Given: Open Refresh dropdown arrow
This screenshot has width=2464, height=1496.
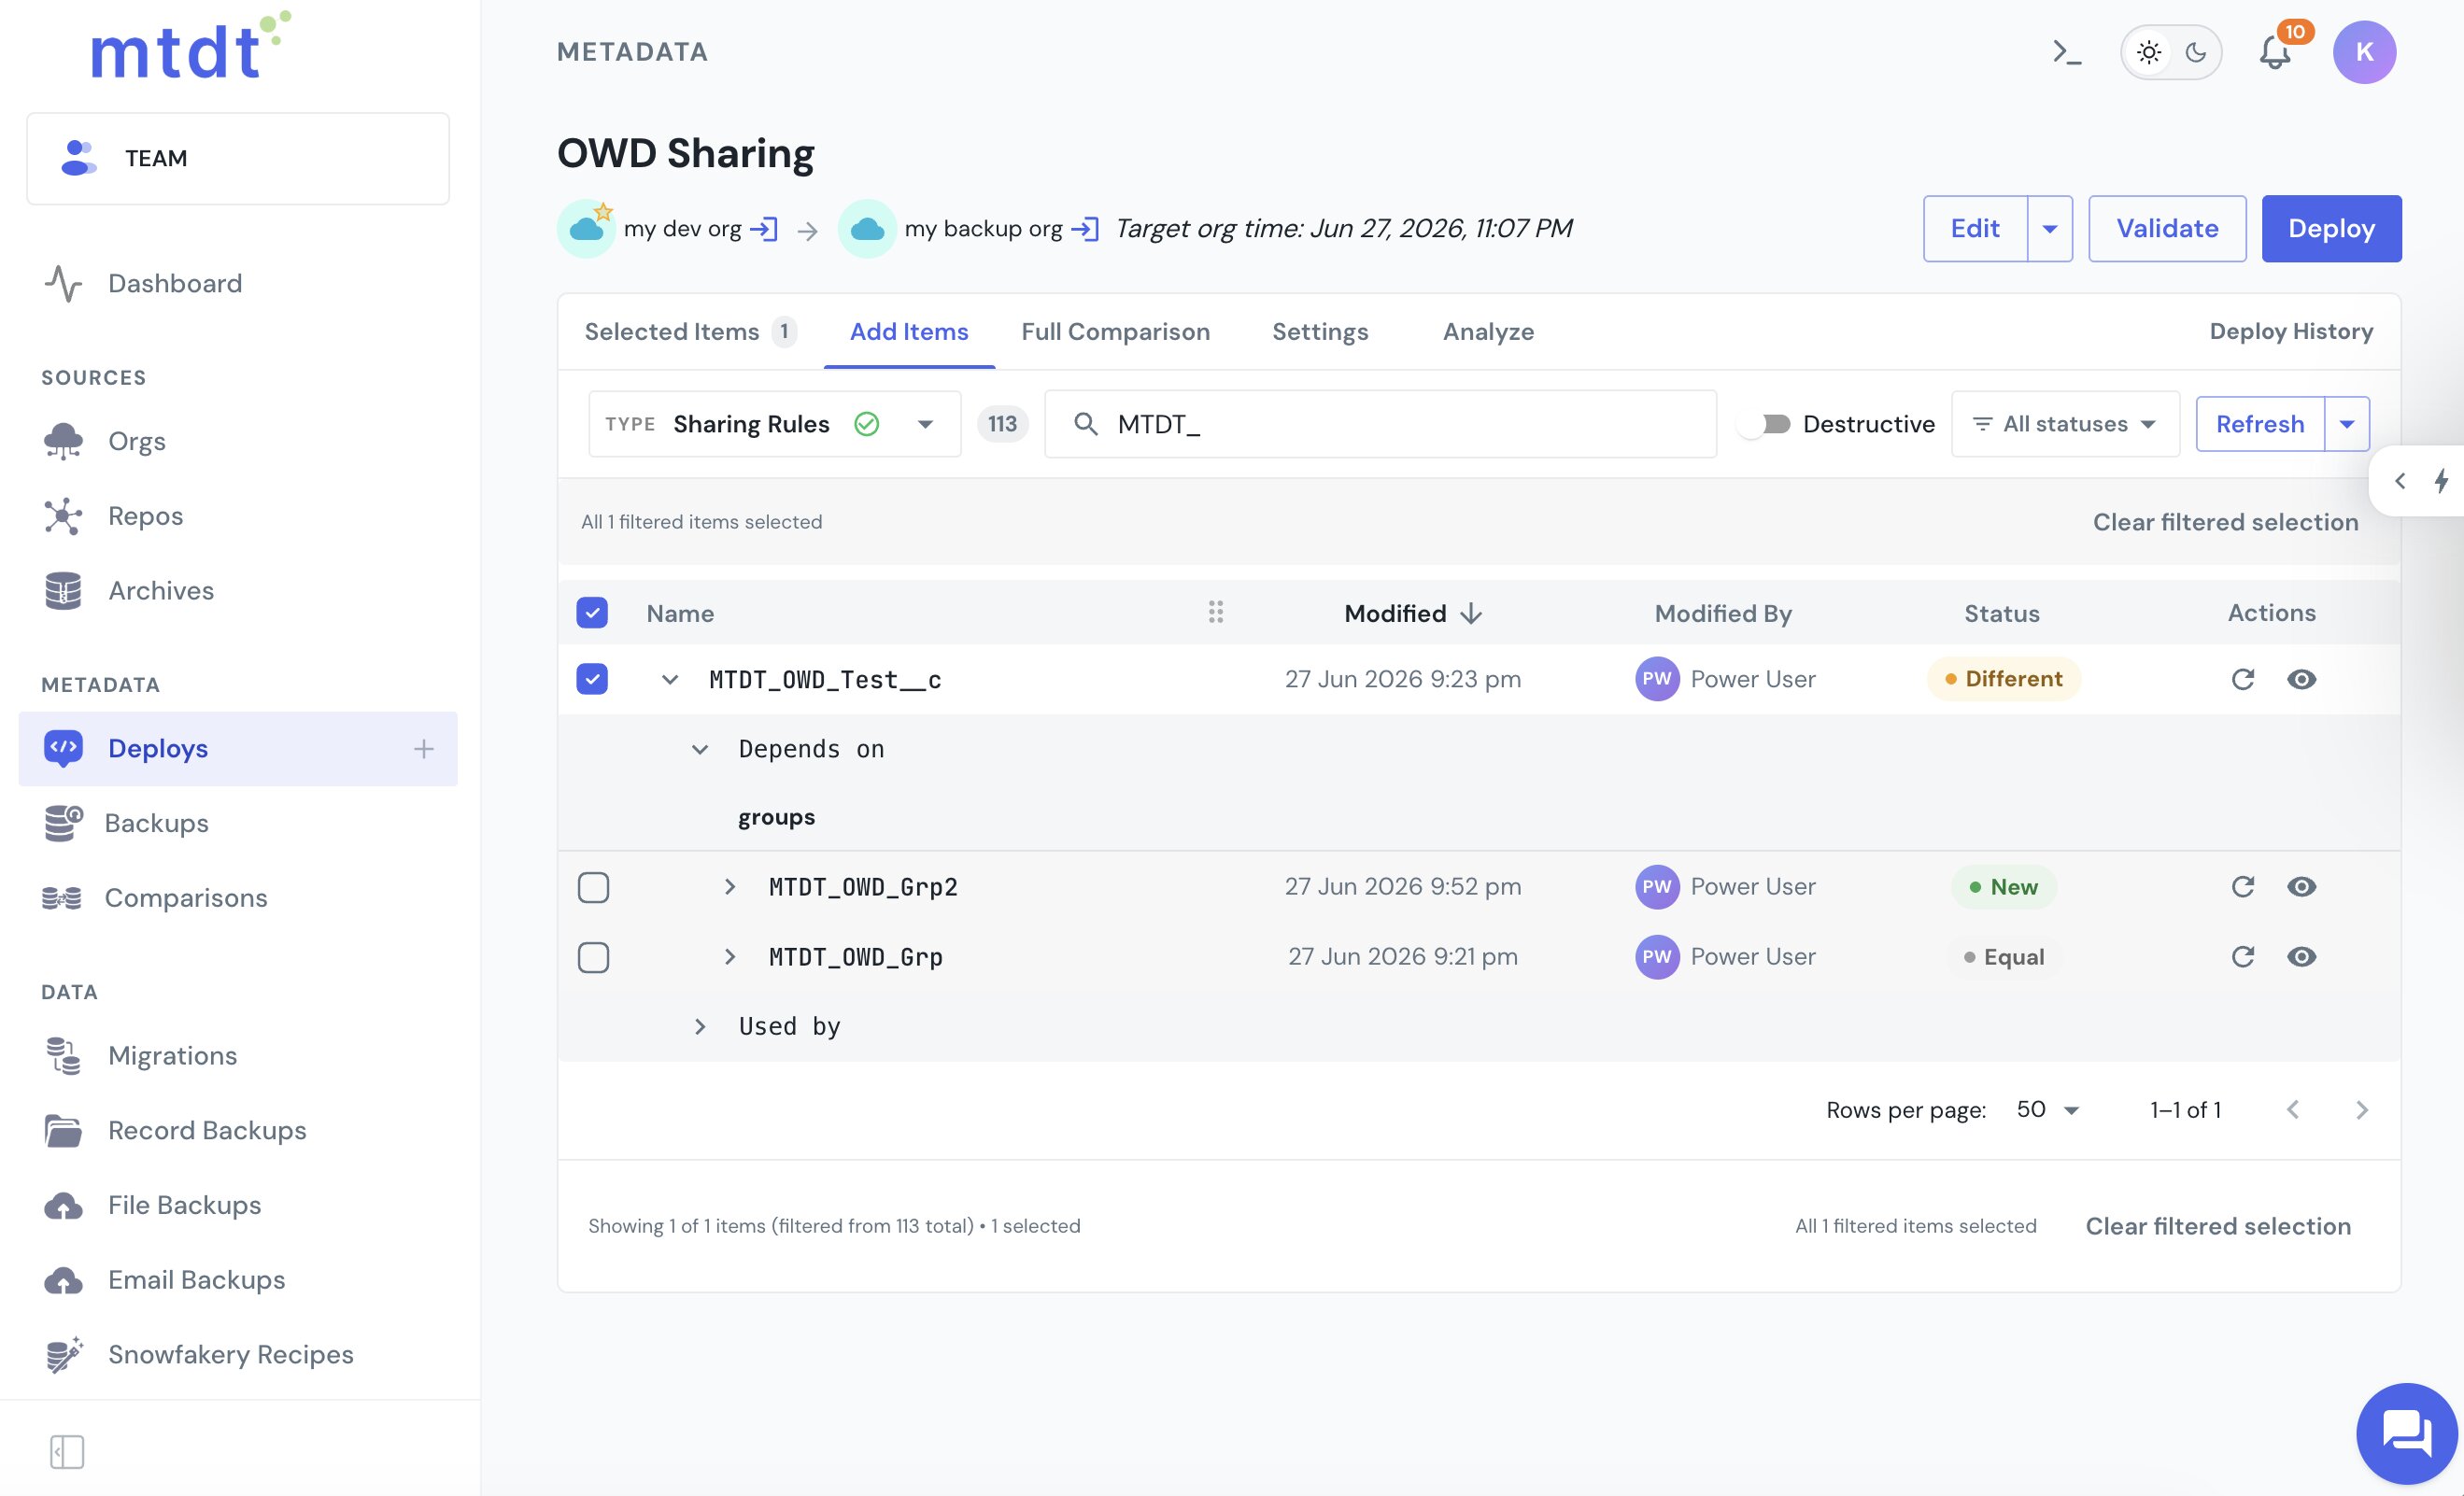Looking at the screenshot, I should (x=2347, y=424).
